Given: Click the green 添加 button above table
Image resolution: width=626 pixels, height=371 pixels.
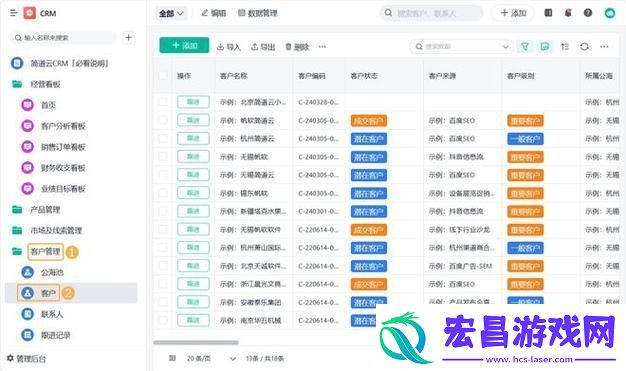Looking at the screenshot, I should (184, 46).
